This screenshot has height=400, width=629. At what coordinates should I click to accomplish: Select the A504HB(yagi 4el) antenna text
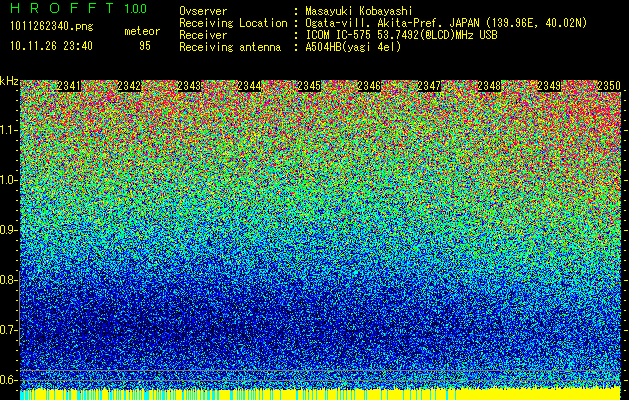353,47
